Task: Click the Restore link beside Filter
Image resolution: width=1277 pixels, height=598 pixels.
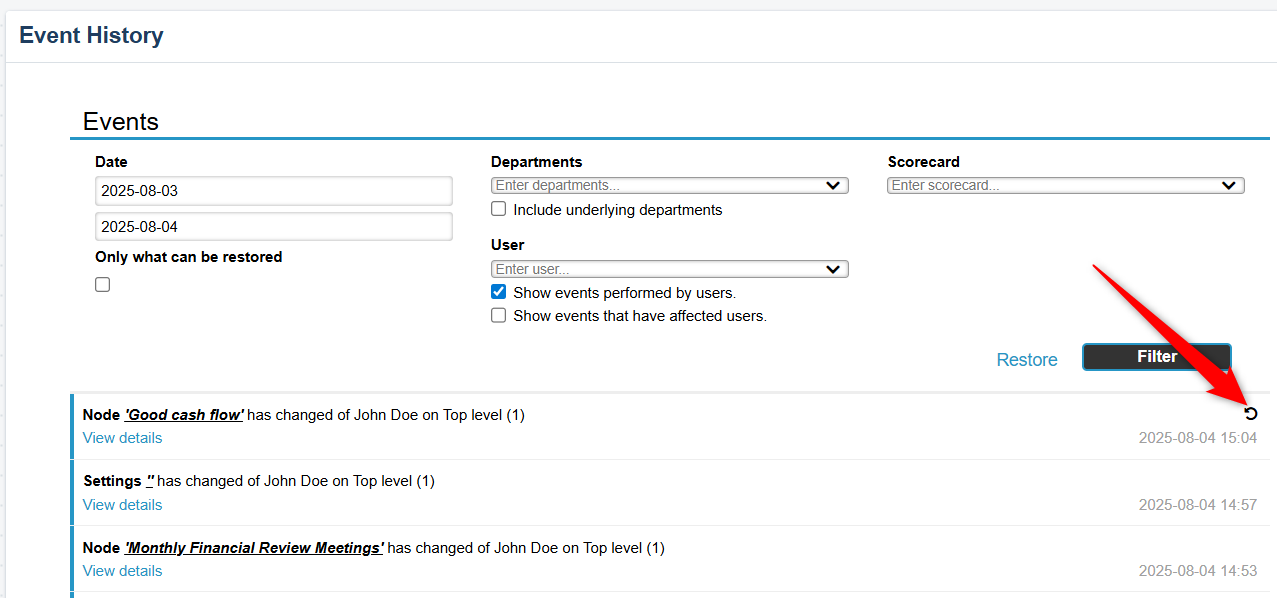Action: click(1027, 360)
